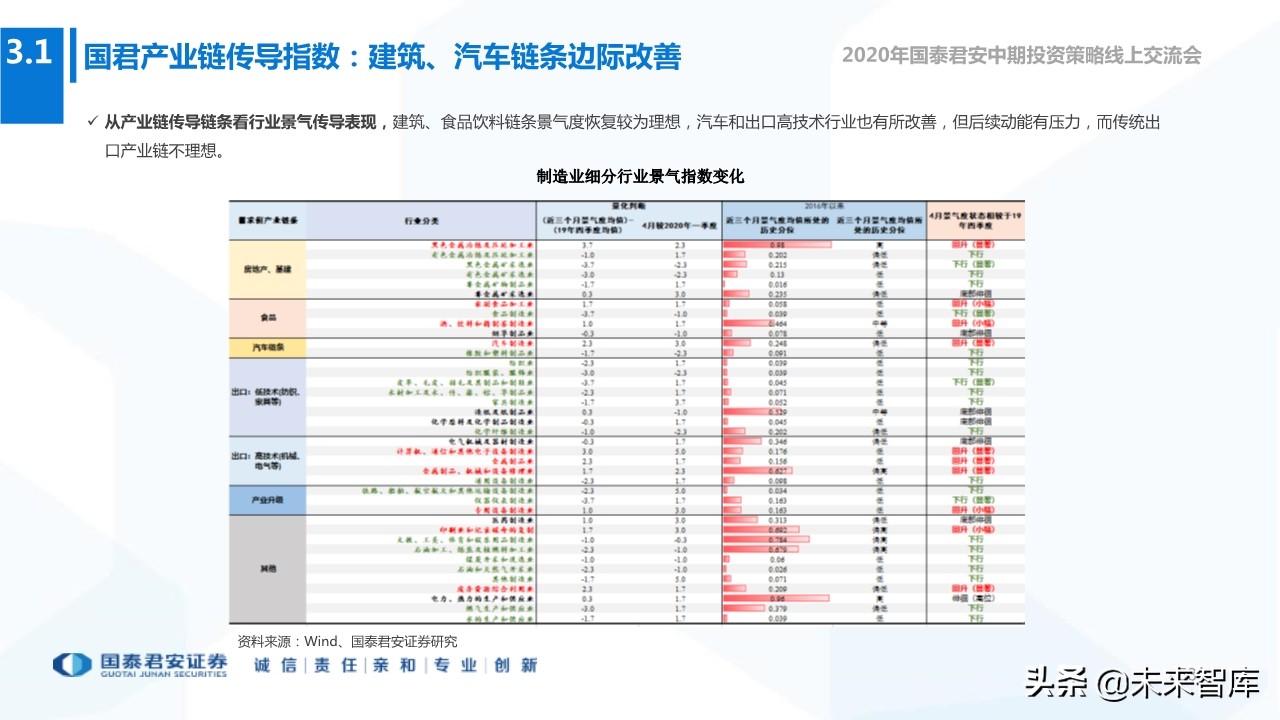1280x720 pixels.
Task: Click the 0.209 percentile value
Action: [778, 588]
